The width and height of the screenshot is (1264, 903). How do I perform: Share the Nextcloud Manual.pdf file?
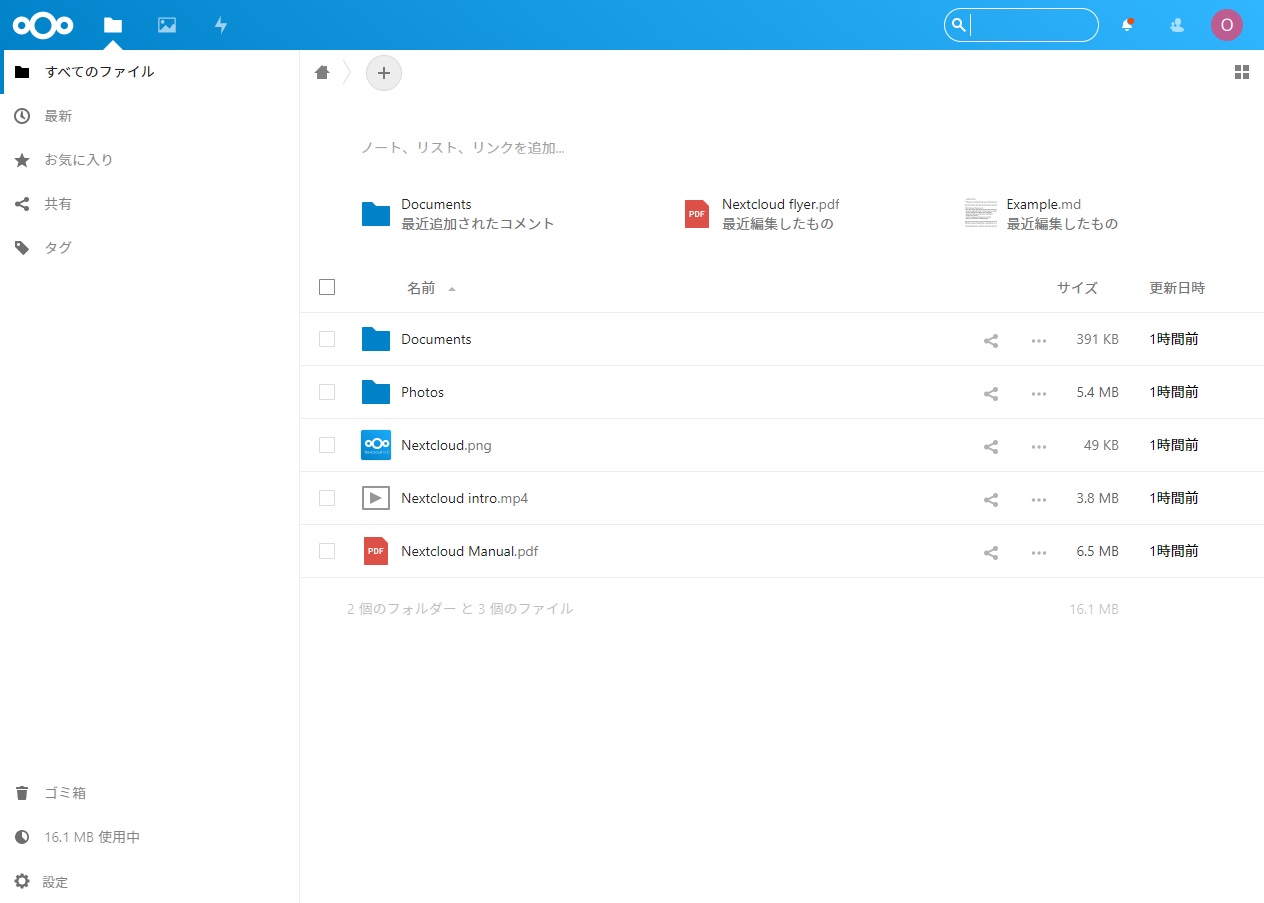tap(991, 552)
